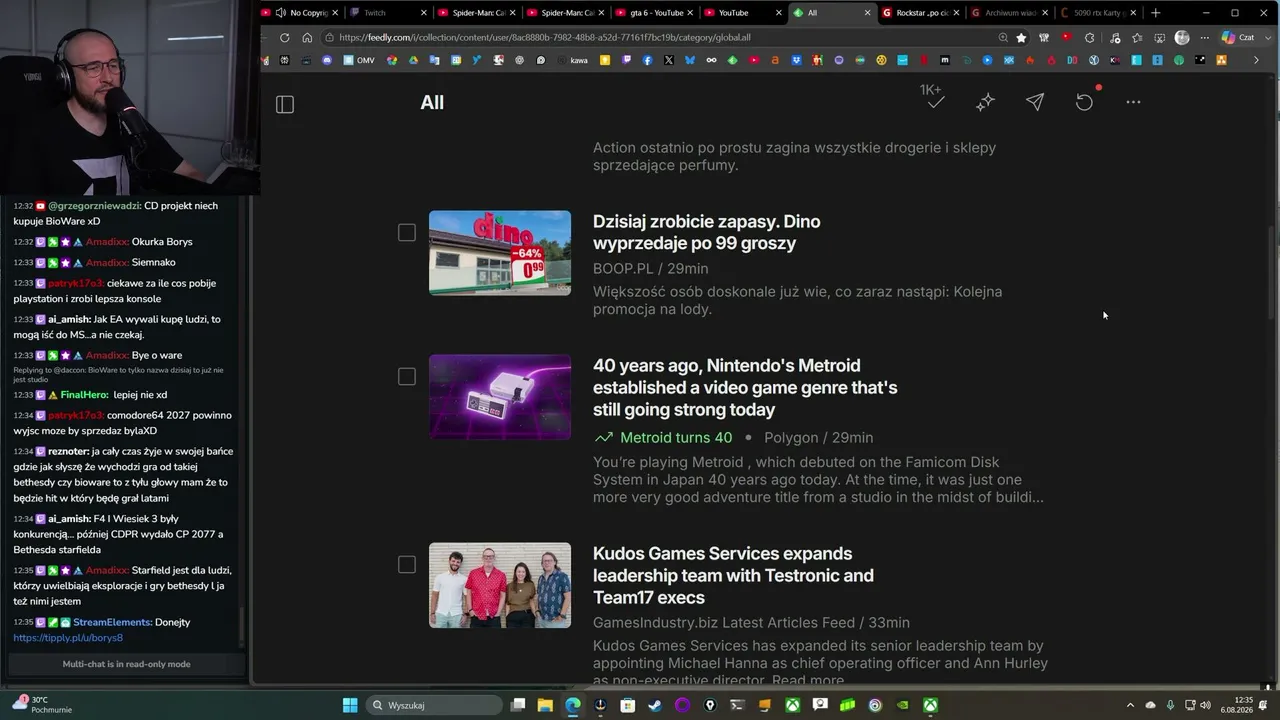Viewport: 1280px width, 720px height.
Task: Click 'GamesIndustry.biz Latest Articles Feed' source text
Action: [x=724, y=622]
